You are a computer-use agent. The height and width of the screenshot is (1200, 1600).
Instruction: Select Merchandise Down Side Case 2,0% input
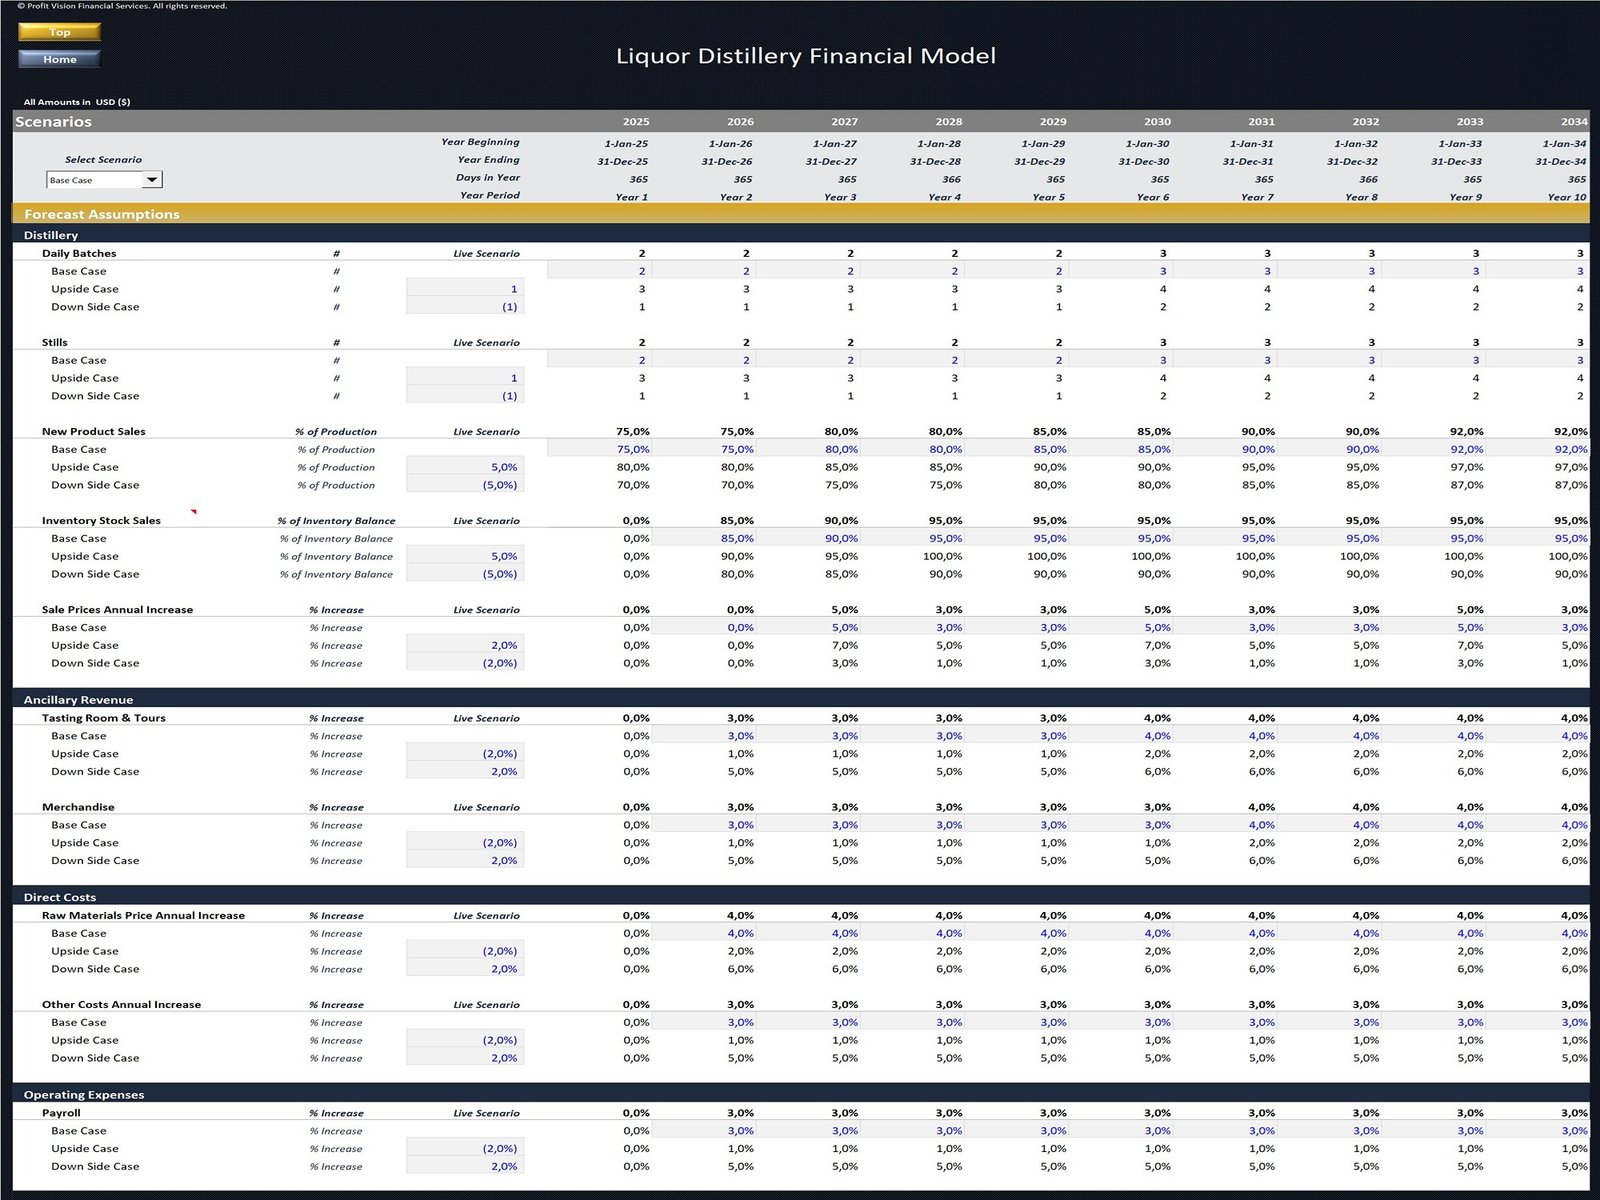pos(465,861)
